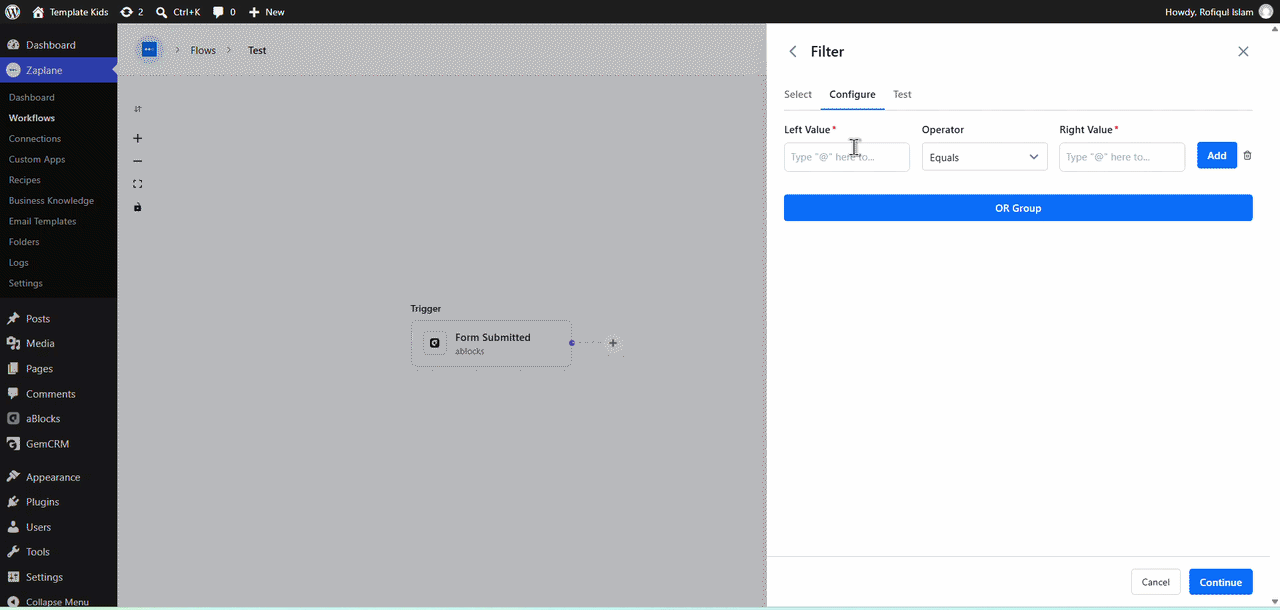Open Flows in the breadcrumb

[x=203, y=50]
